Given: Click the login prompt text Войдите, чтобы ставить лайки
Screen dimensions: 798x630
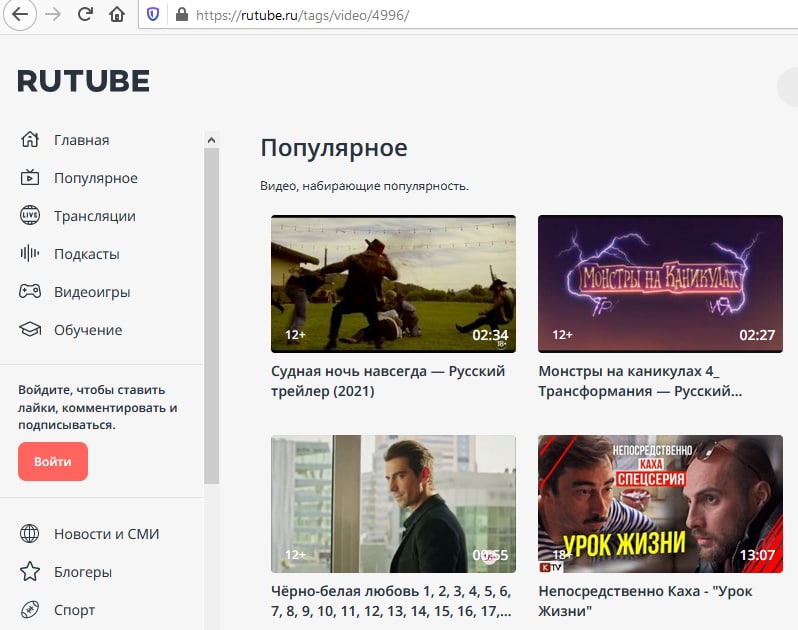Looking at the screenshot, I should 98,407.
